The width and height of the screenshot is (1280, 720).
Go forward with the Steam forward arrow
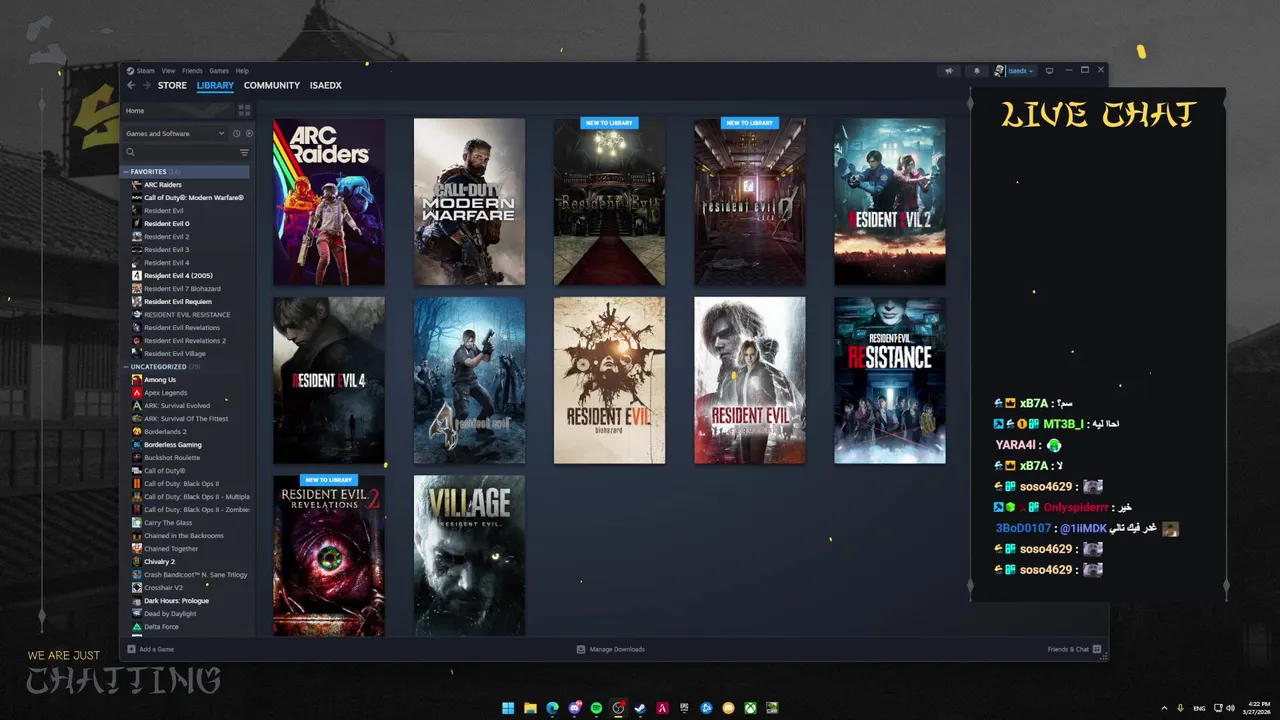pyautogui.click(x=146, y=85)
